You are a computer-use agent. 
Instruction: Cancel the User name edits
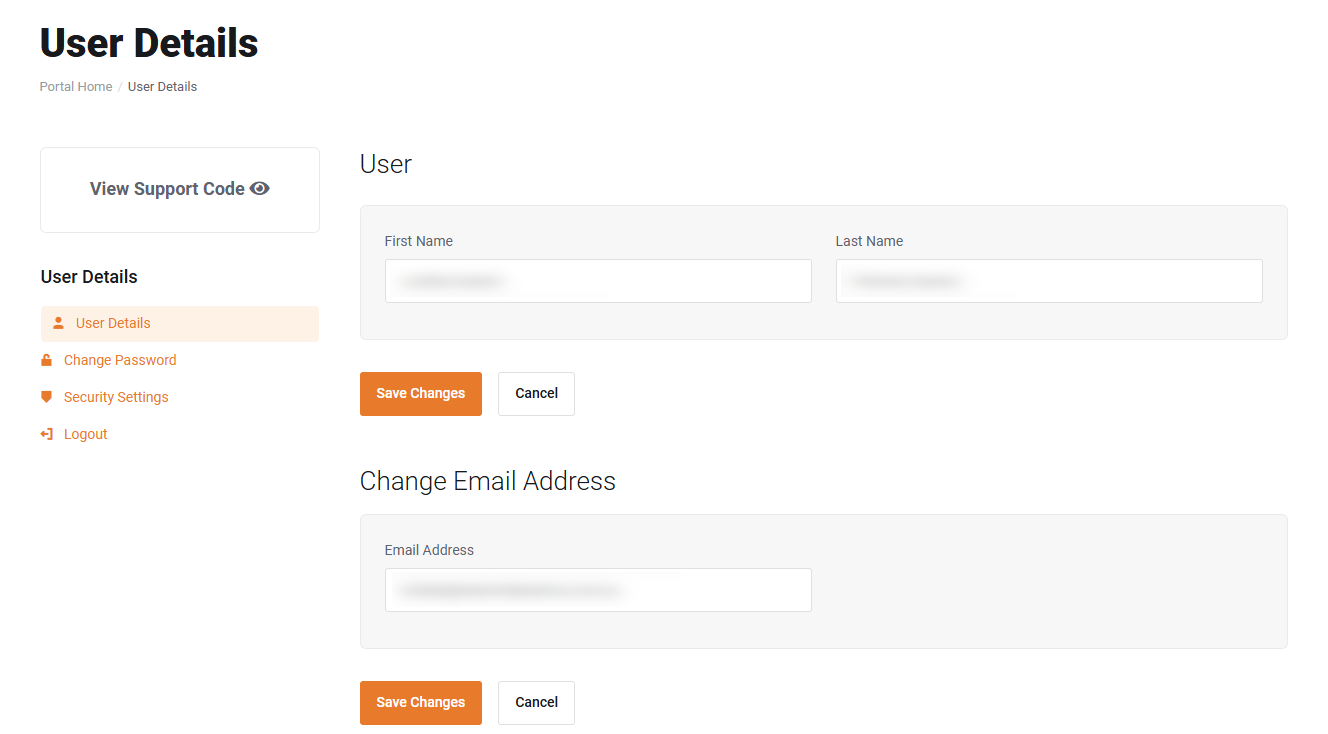[536, 394]
